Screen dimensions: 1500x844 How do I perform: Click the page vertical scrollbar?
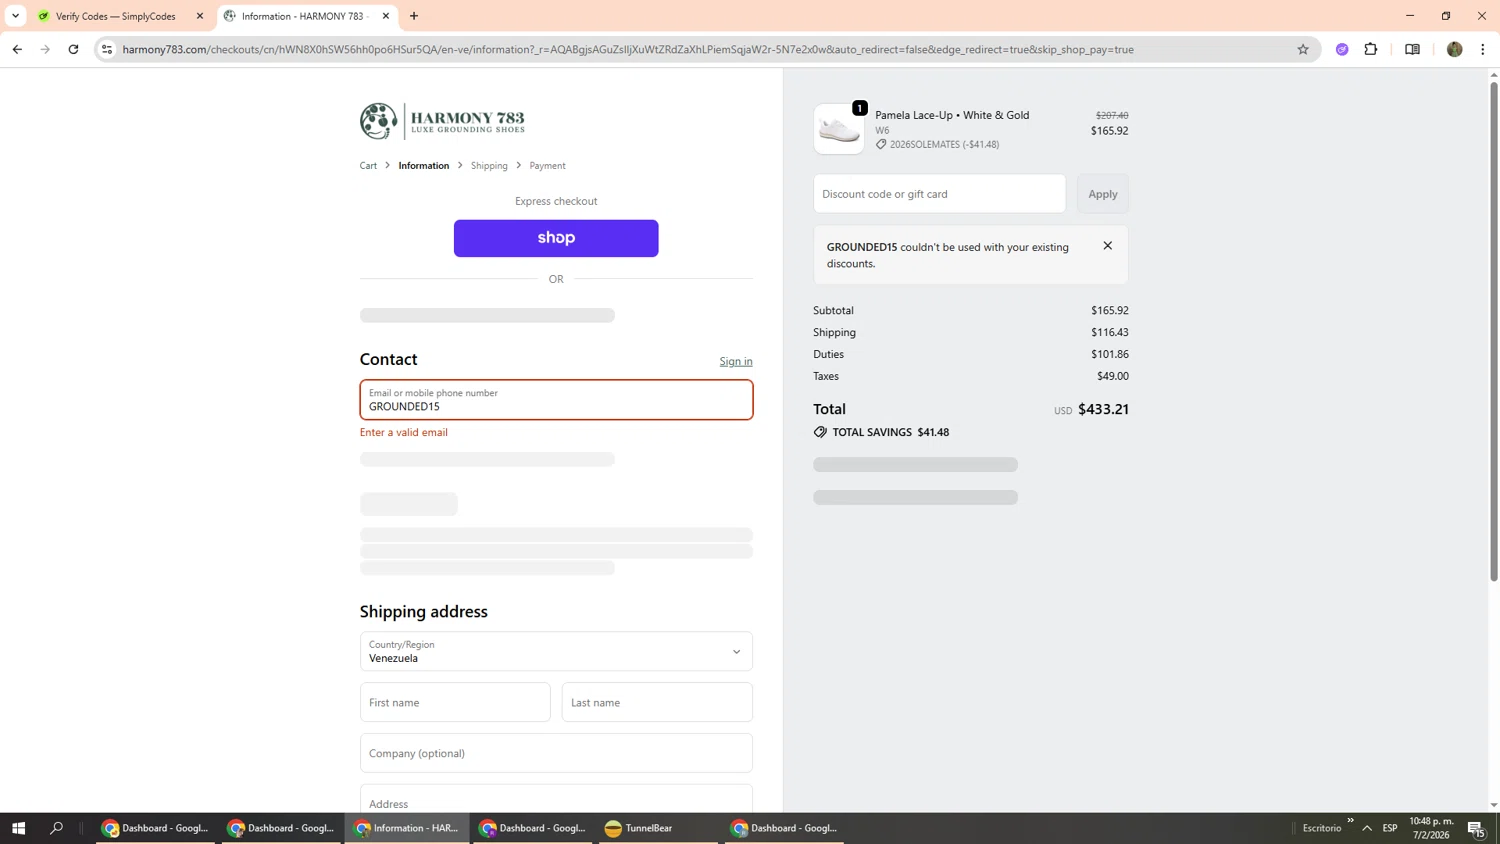tap(1494, 330)
